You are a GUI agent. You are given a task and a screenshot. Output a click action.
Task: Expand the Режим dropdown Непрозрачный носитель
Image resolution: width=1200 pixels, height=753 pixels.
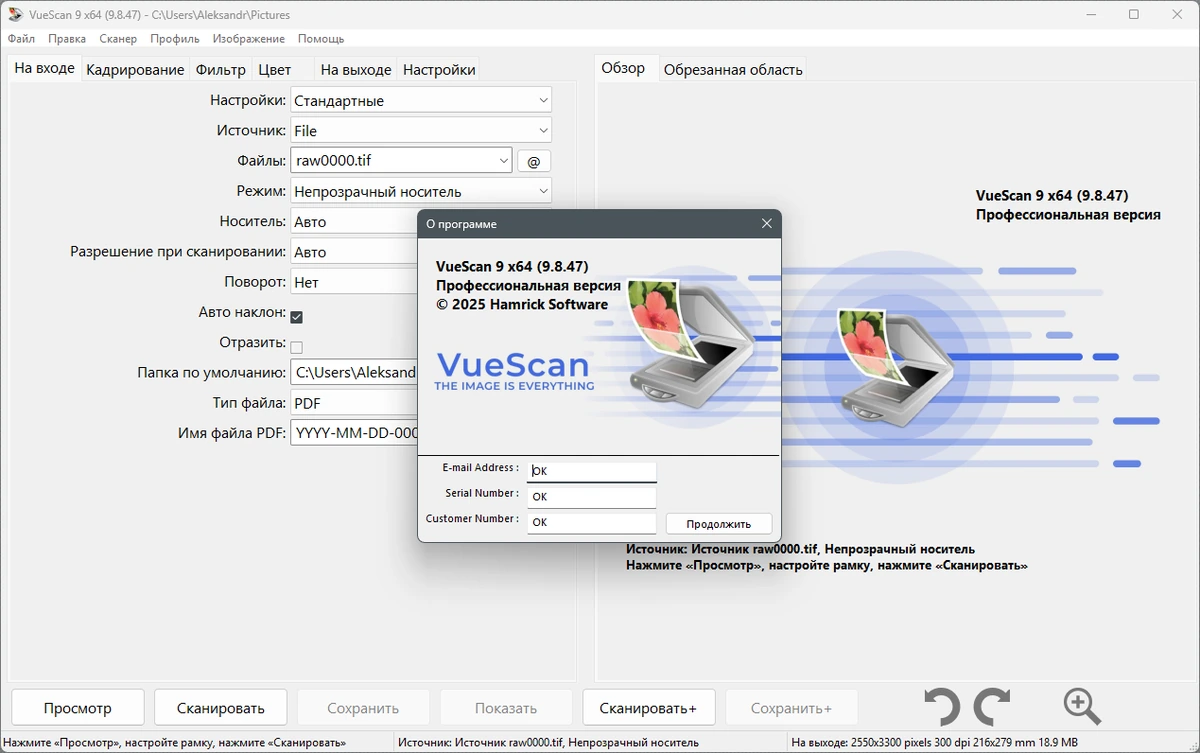click(421, 191)
